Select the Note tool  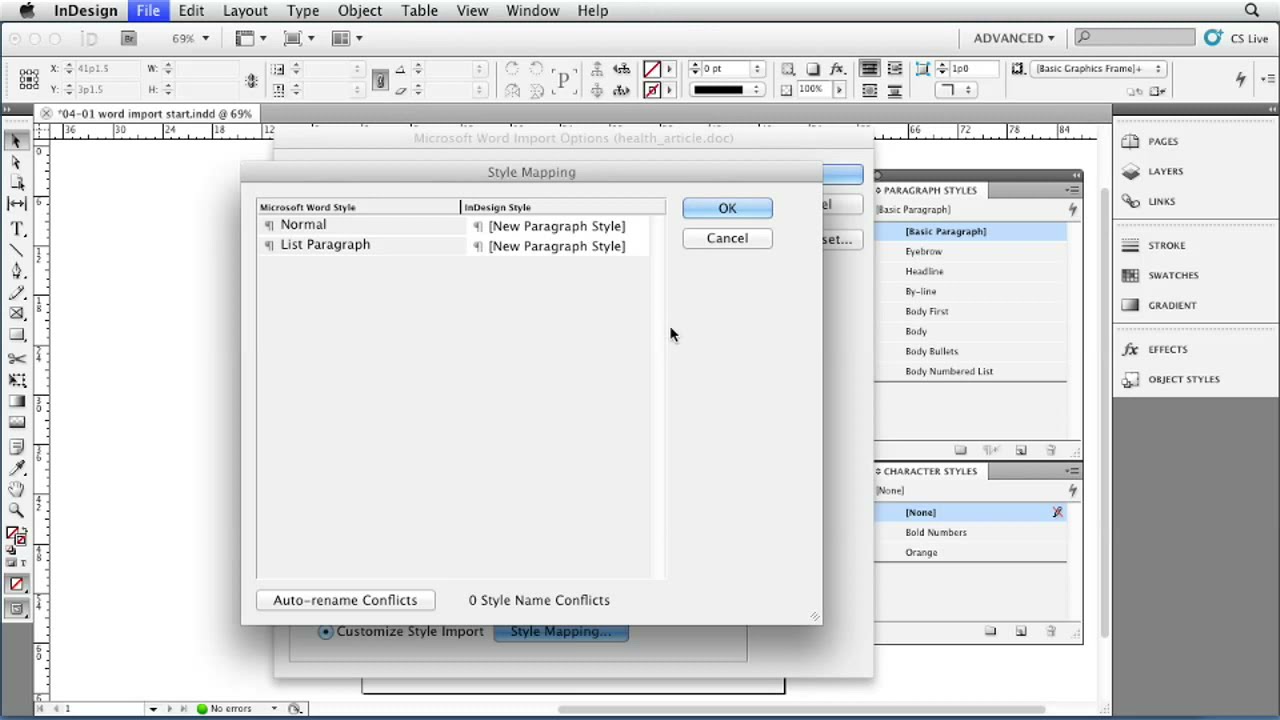[x=17, y=447]
